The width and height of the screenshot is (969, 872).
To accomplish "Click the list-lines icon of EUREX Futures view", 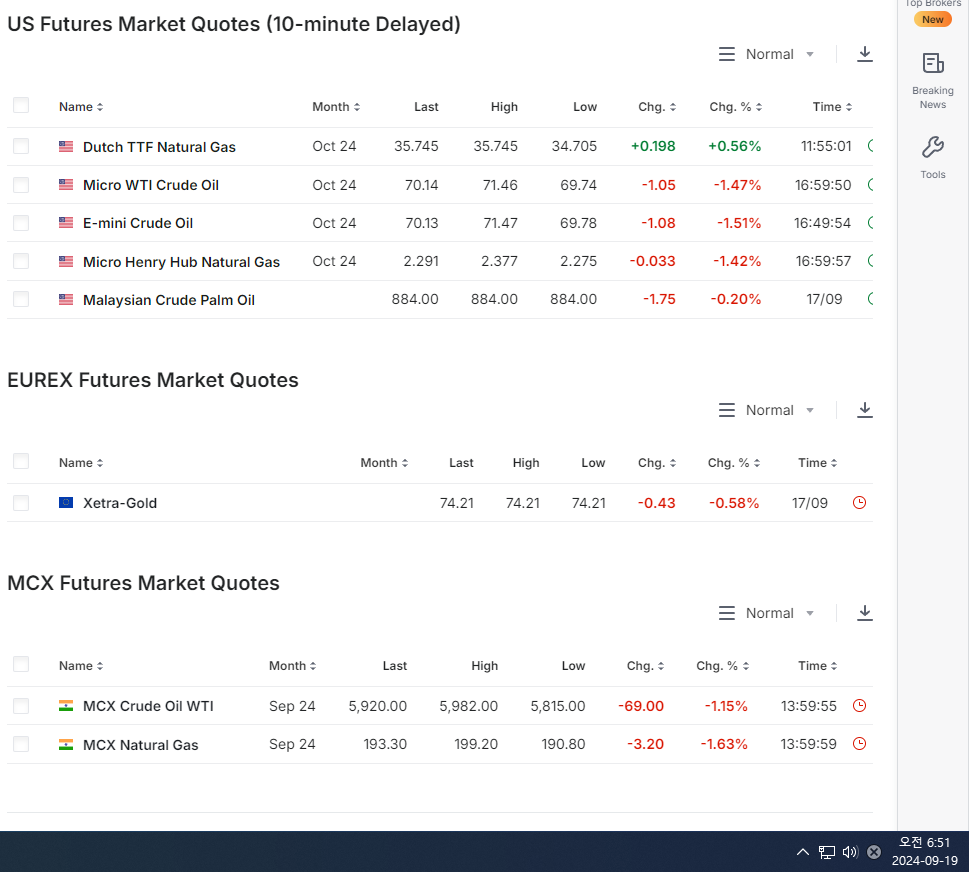I will point(727,410).
